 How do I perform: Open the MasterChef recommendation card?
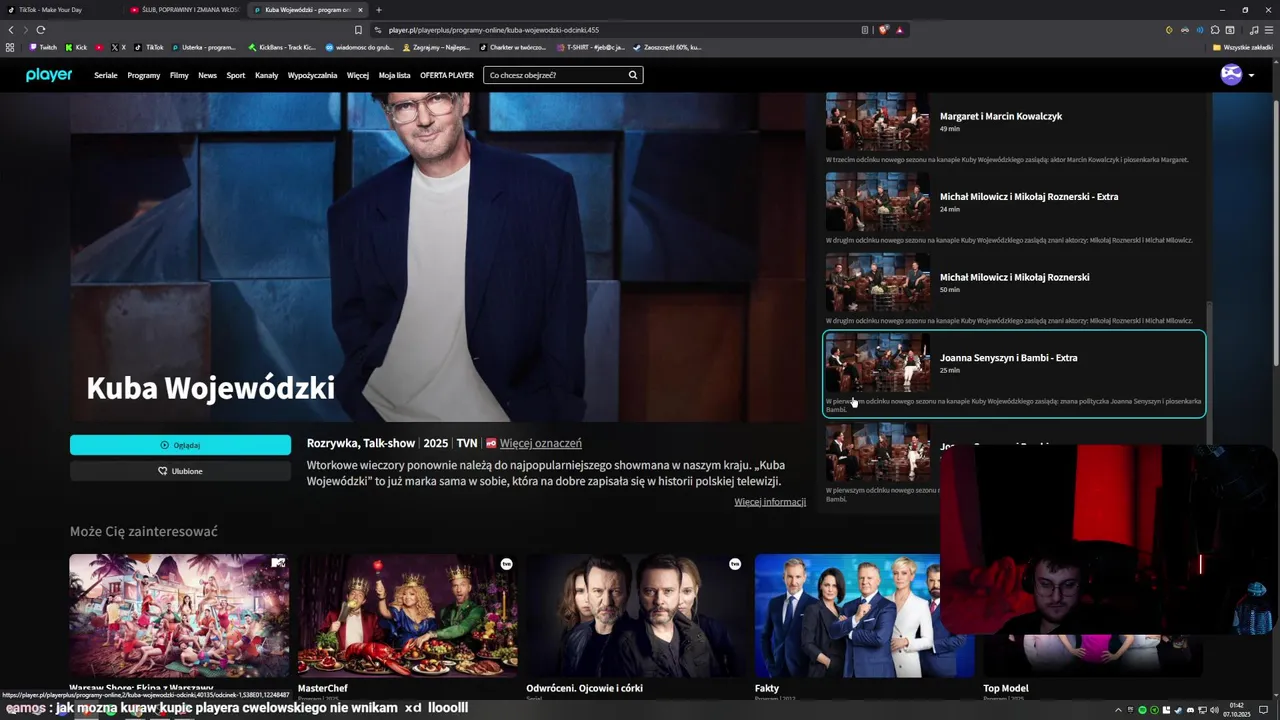pos(407,616)
